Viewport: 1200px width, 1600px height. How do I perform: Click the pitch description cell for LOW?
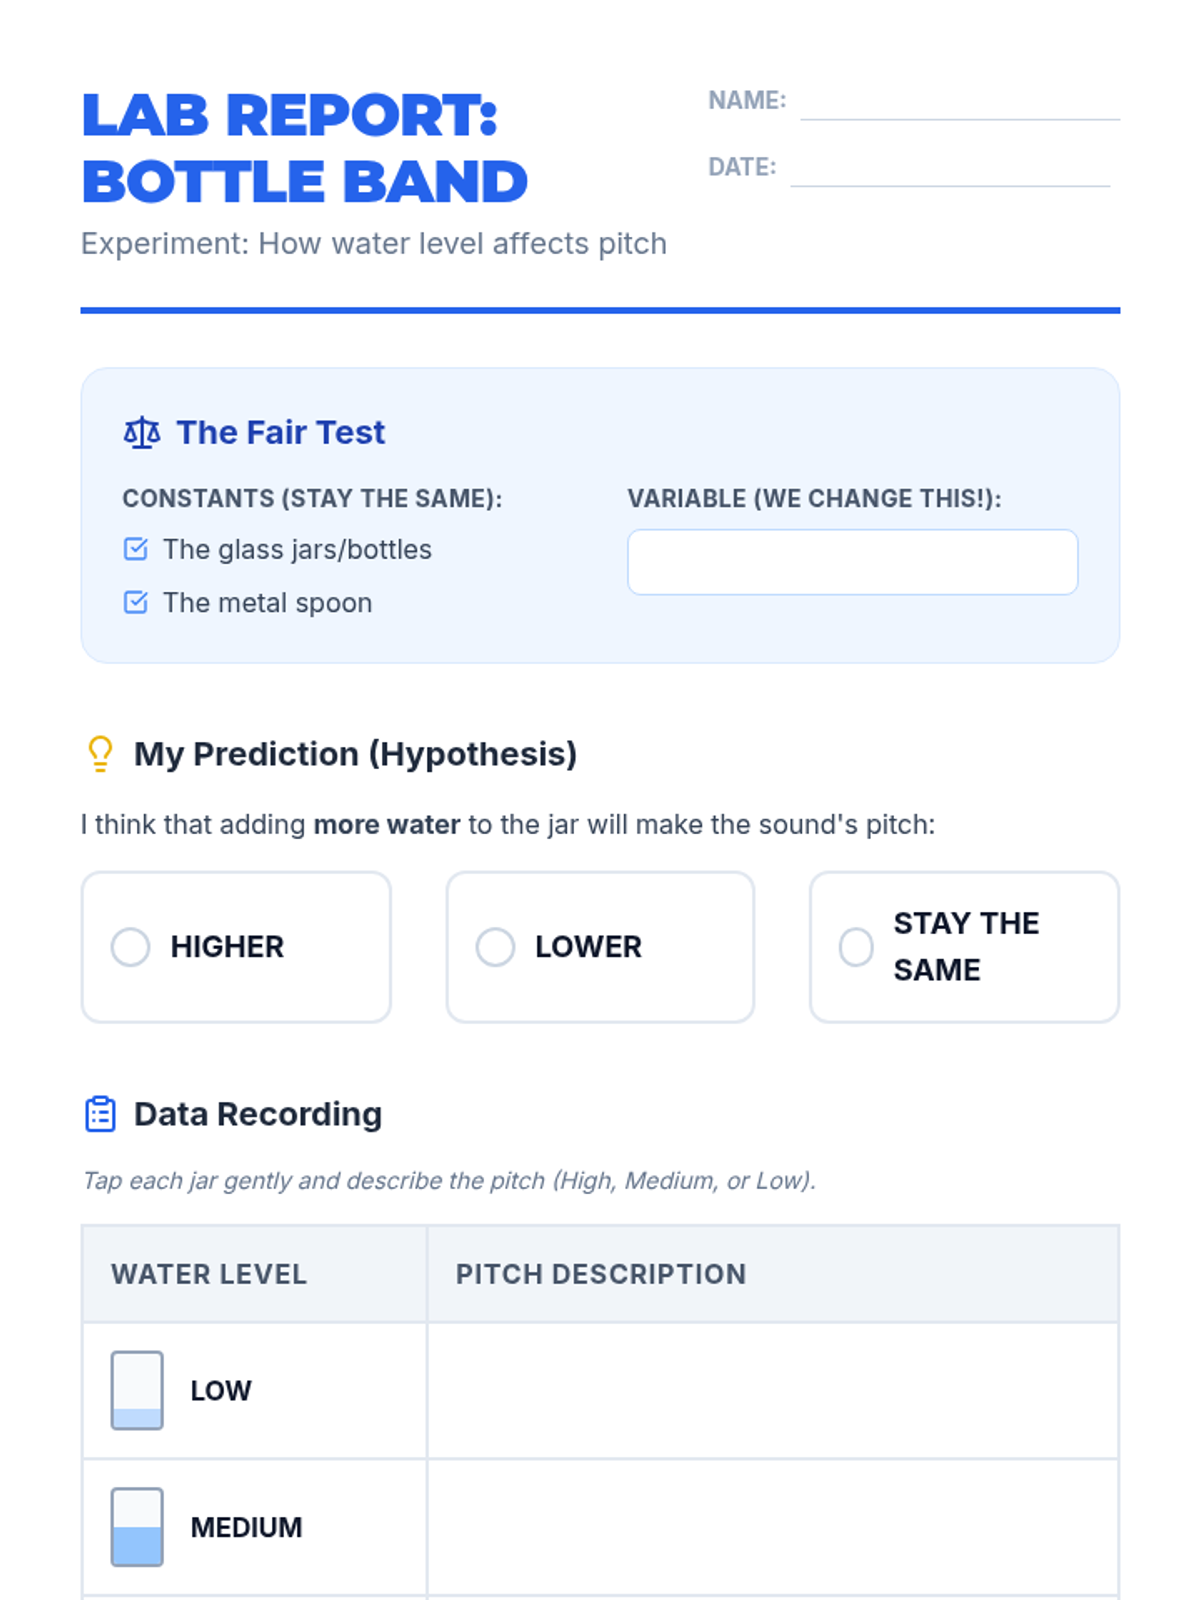click(772, 1390)
